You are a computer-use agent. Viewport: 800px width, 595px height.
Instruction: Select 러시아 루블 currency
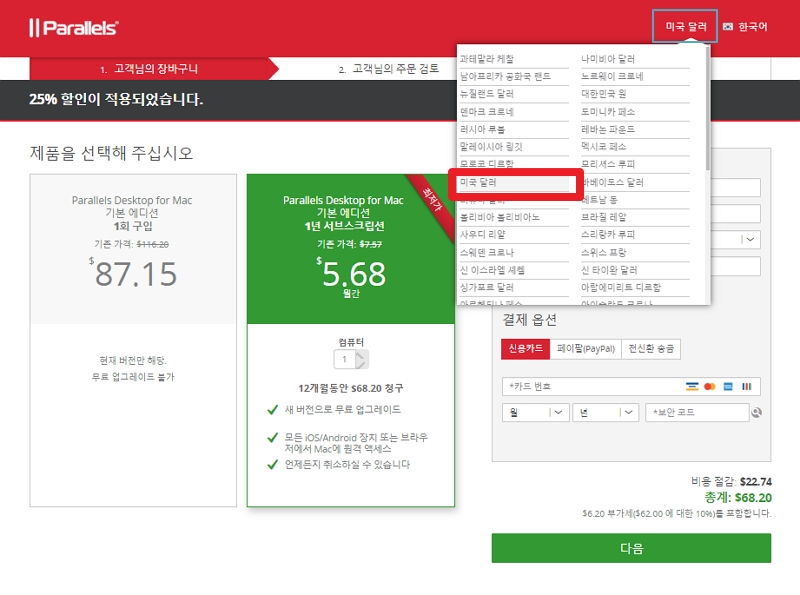[513, 129]
